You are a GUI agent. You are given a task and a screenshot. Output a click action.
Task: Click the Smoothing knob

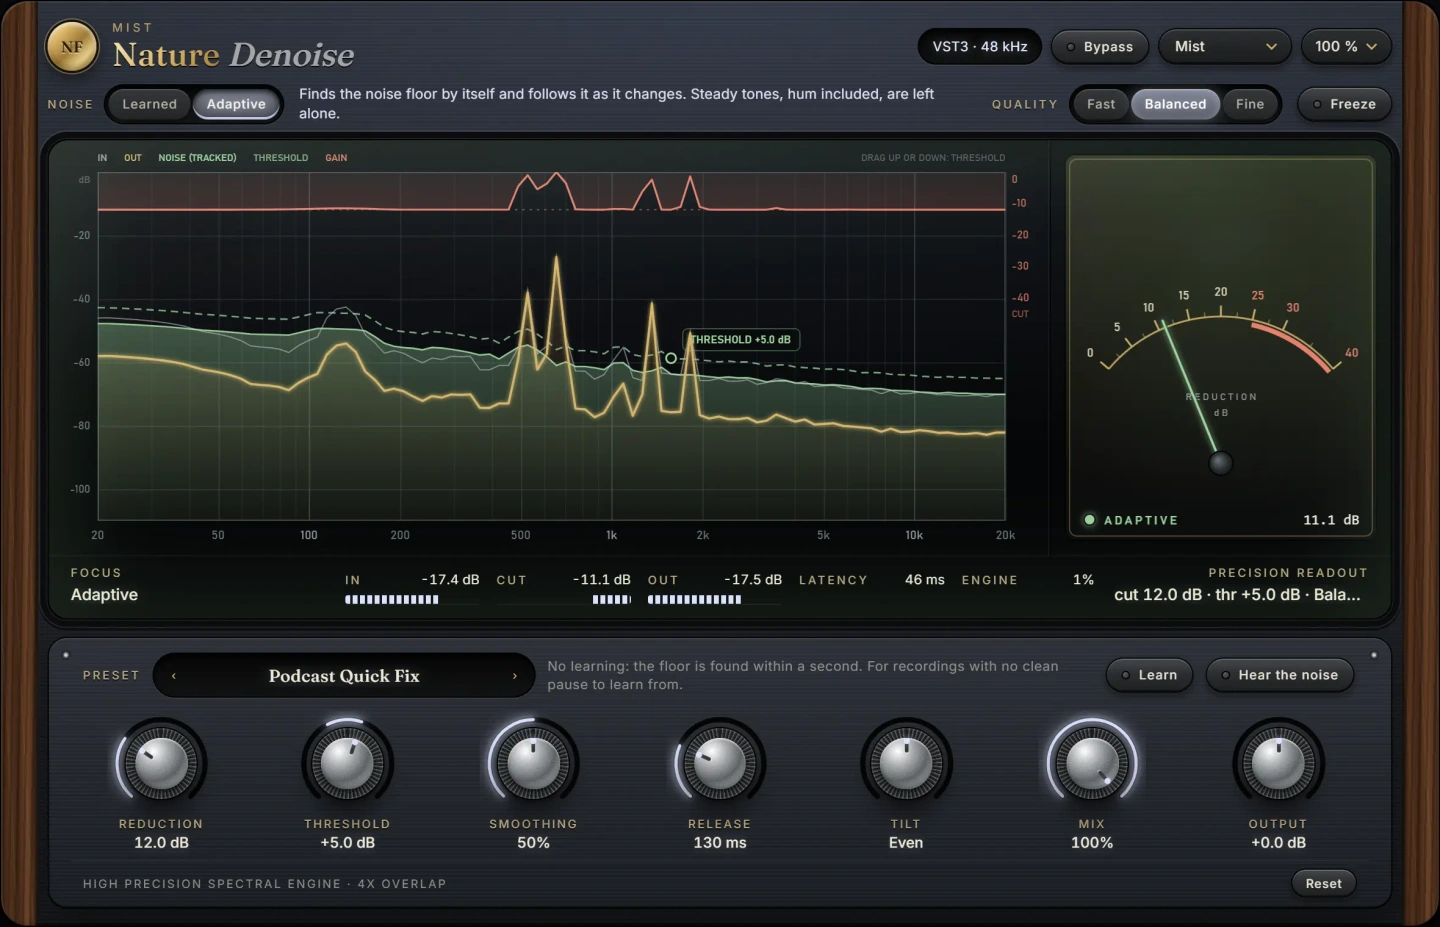tap(533, 764)
